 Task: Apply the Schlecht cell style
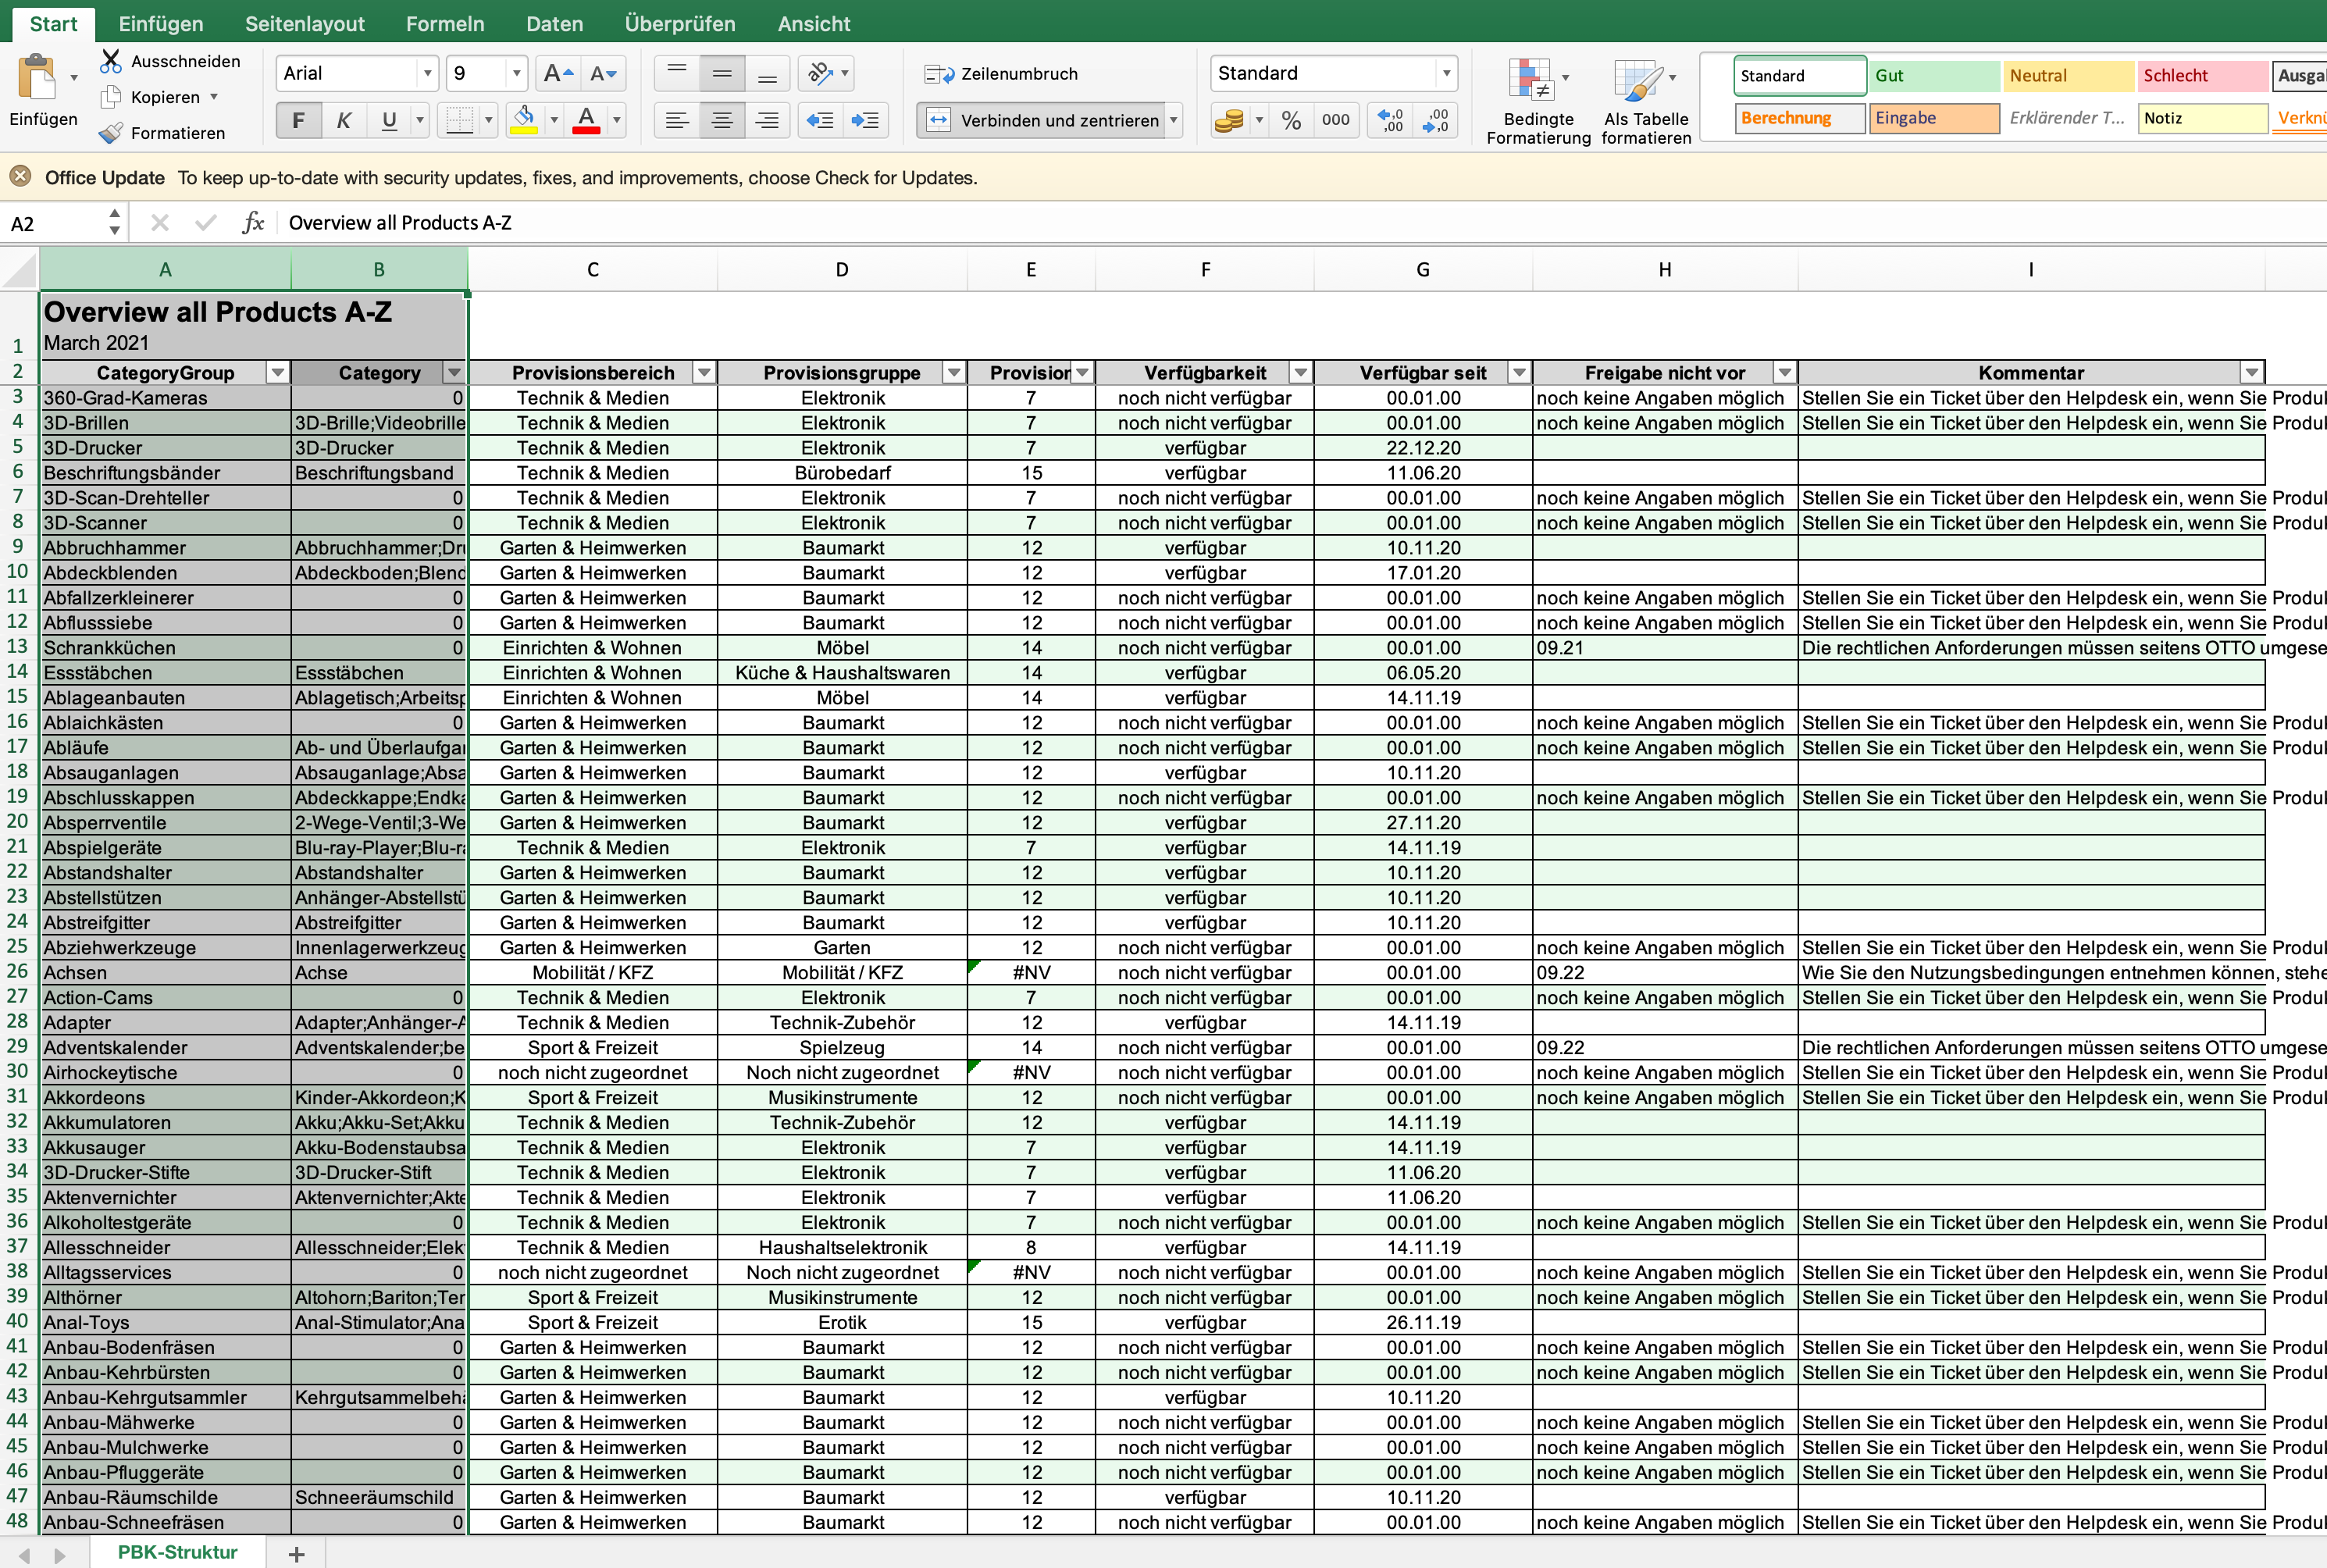pyautogui.click(x=2201, y=76)
